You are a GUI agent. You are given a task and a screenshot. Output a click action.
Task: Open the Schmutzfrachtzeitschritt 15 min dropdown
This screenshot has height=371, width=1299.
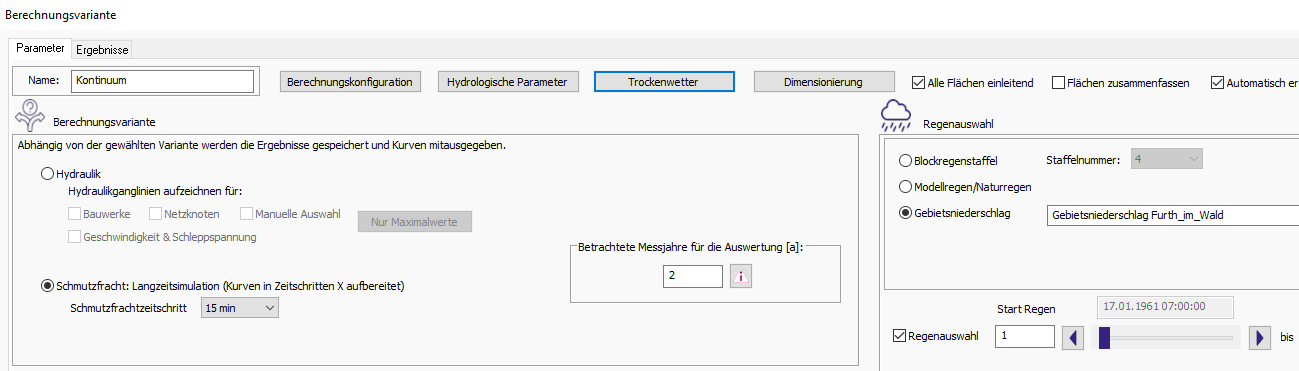pos(240,309)
